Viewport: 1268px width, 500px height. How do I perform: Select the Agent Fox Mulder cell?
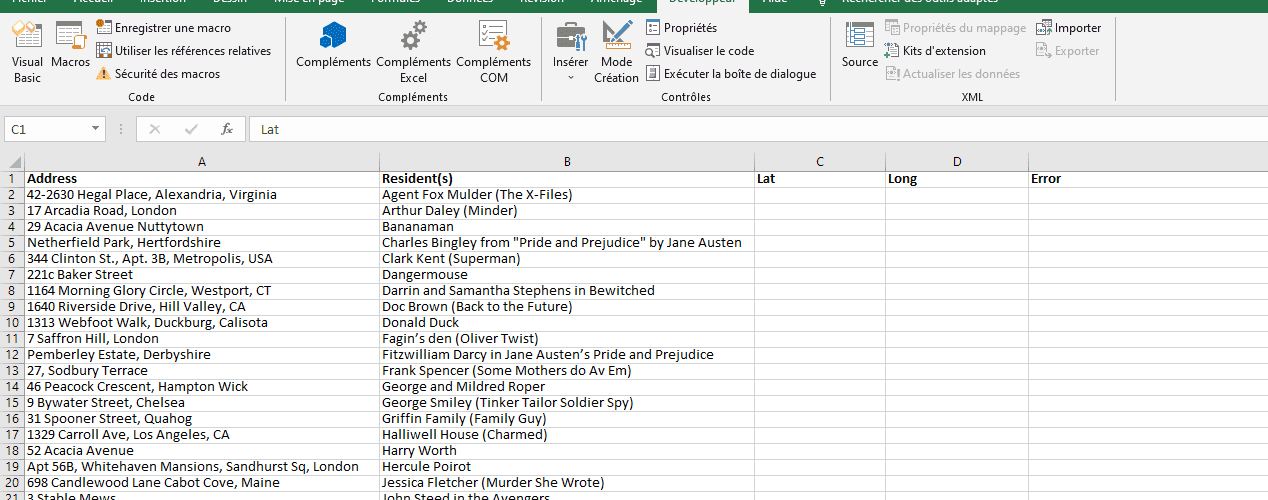tap(567, 195)
